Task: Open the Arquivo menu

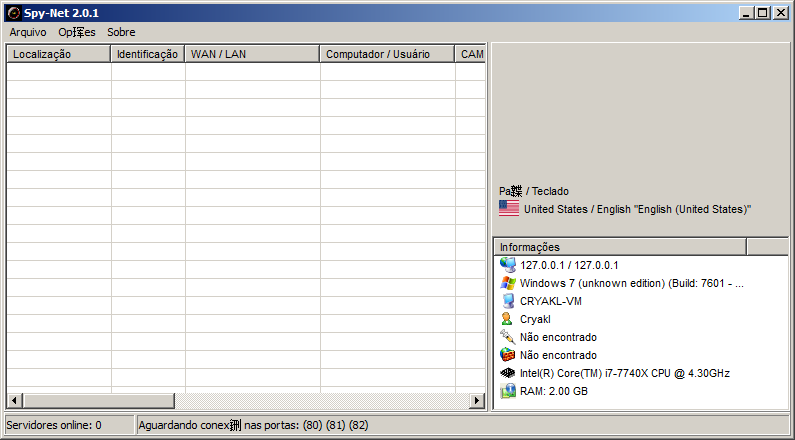Action: [x=28, y=32]
